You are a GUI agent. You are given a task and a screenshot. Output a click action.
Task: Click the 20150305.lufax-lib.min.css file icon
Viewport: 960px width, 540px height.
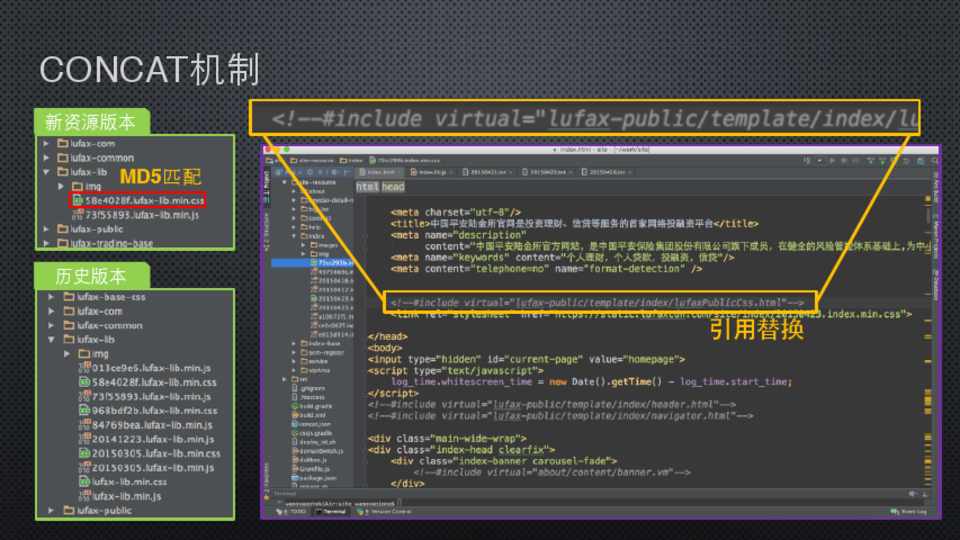pos(84,453)
